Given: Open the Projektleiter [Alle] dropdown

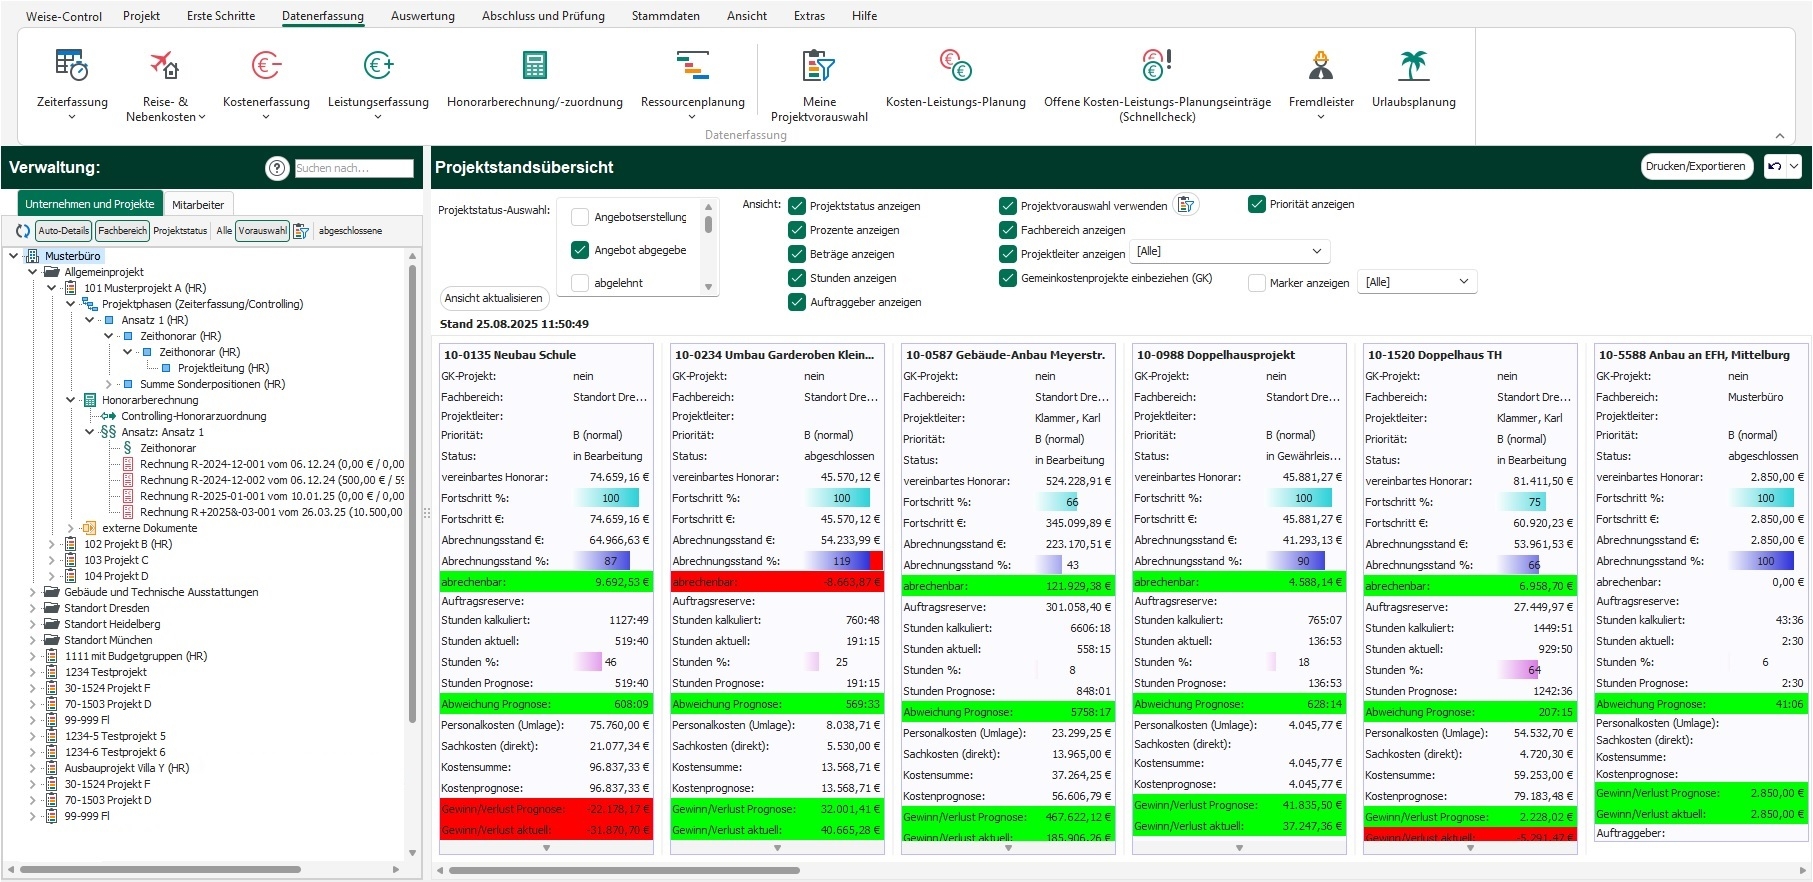Looking at the screenshot, I should (1231, 251).
